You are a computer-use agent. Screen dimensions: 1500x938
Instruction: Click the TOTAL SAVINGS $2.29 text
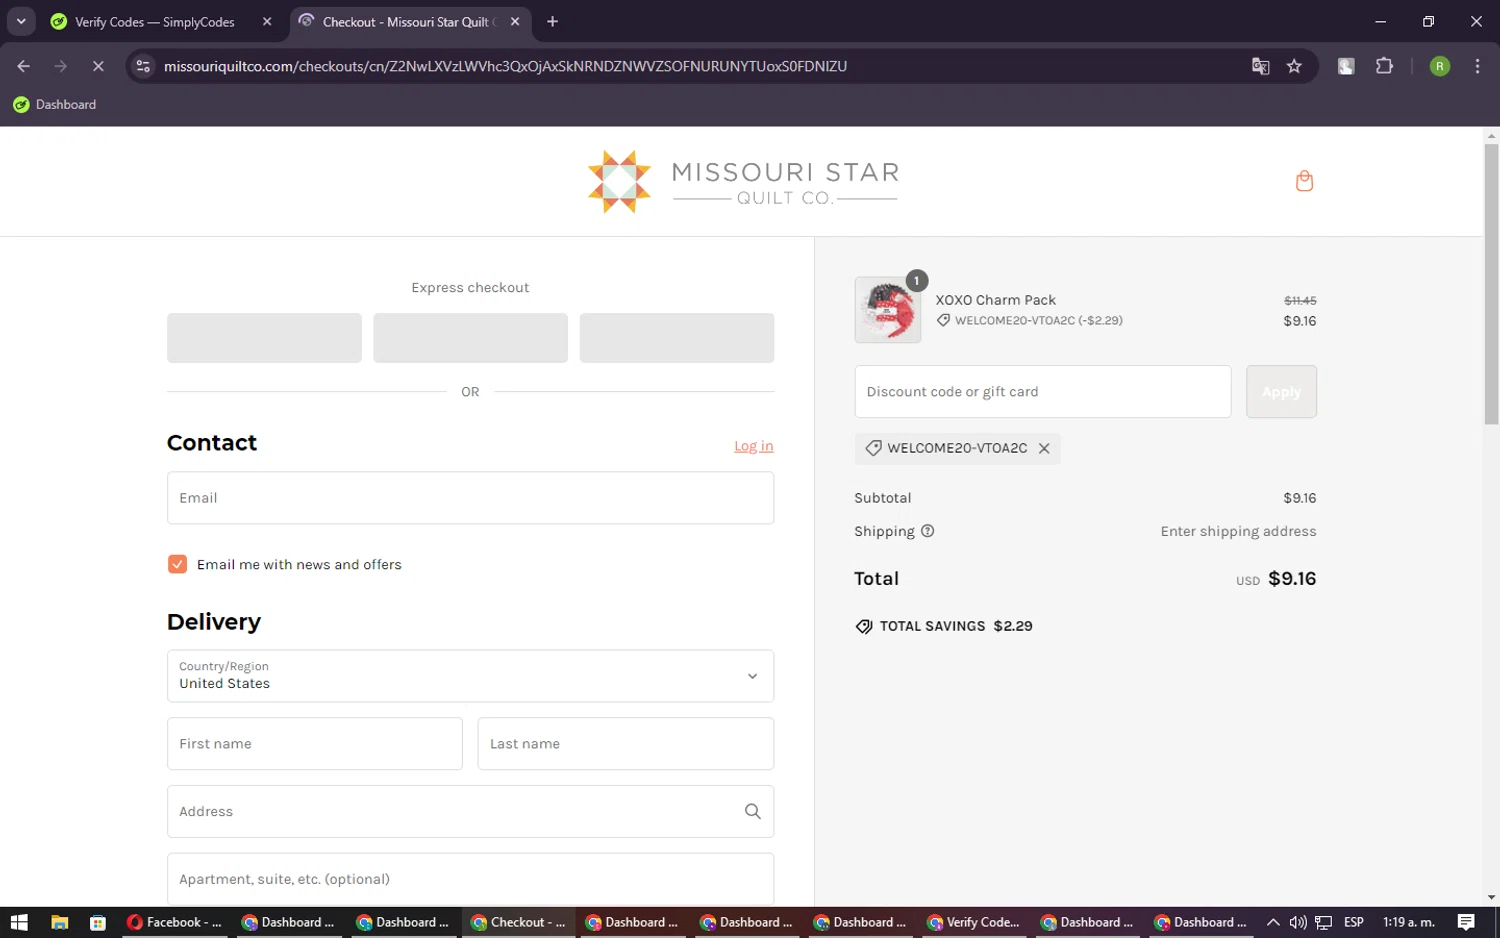(956, 626)
